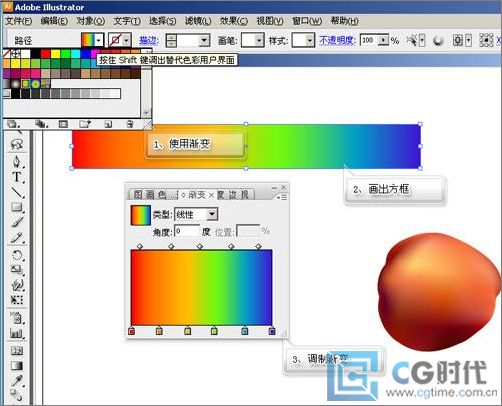Open the gradient panel options menu
Image resolution: width=502 pixels, height=406 pixels.
tap(282, 197)
